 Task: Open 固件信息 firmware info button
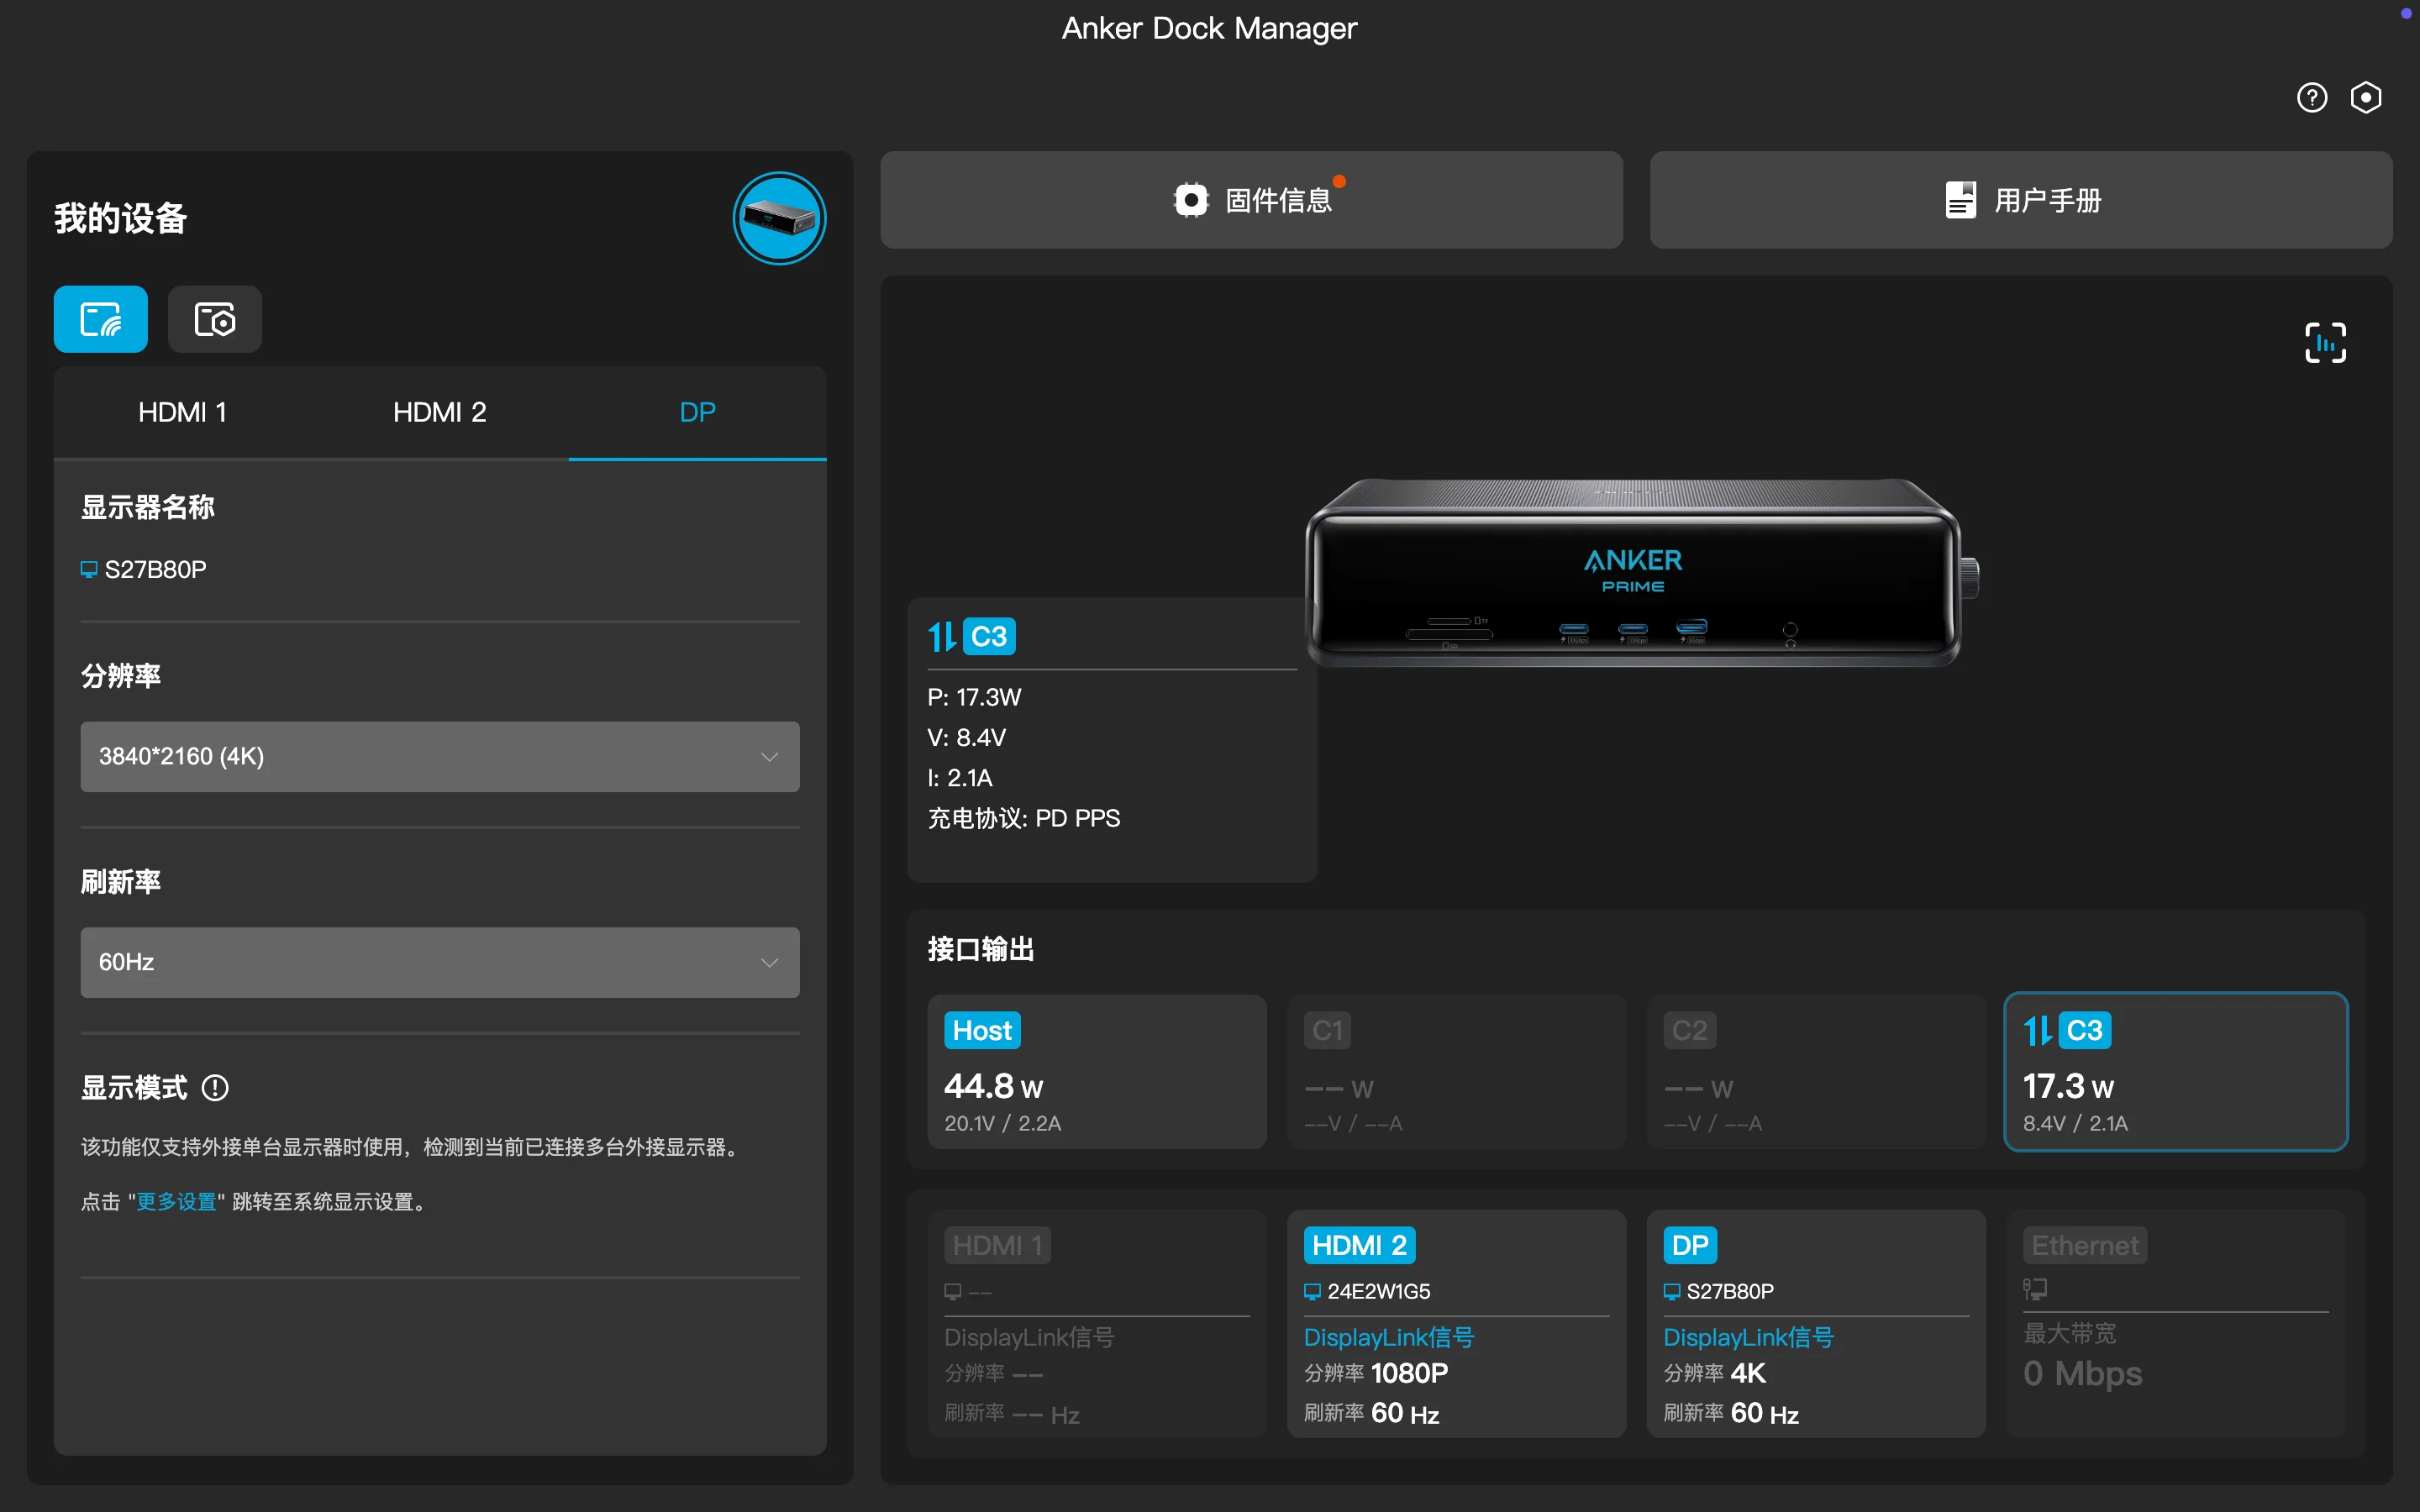tap(1251, 200)
